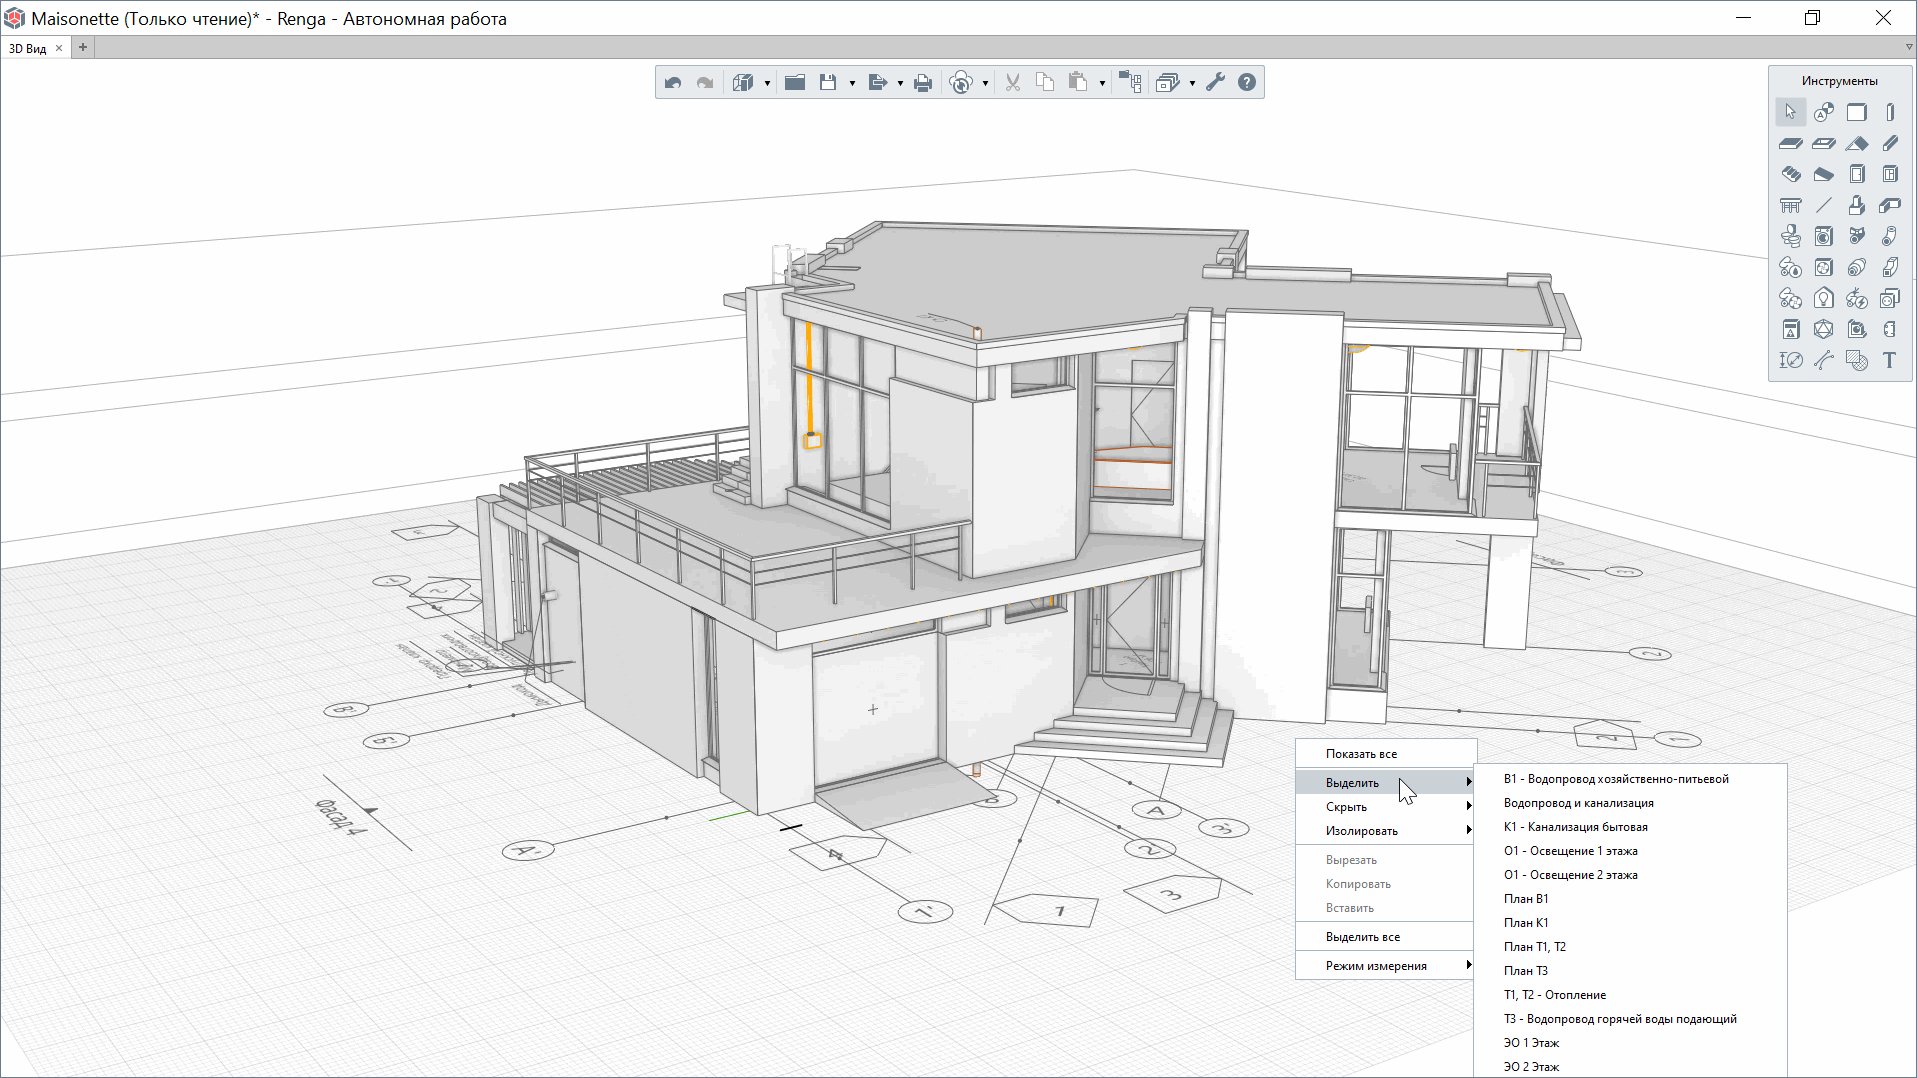Click the Print icon in toolbar

pos(923,83)
